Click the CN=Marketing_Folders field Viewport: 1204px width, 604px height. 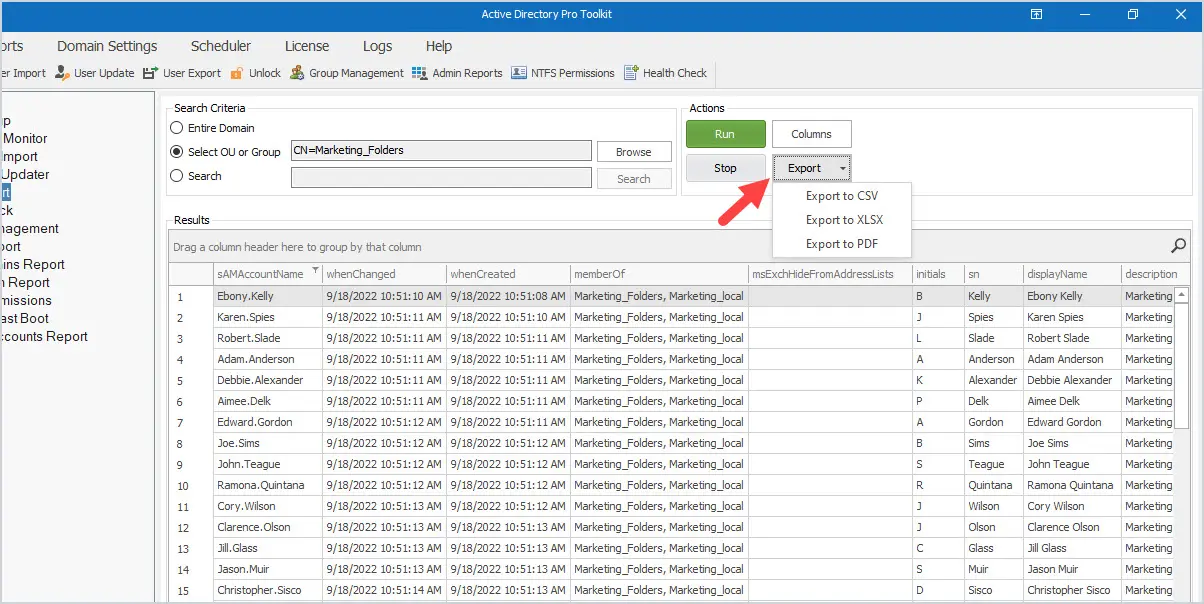click(x=441, y=151)
